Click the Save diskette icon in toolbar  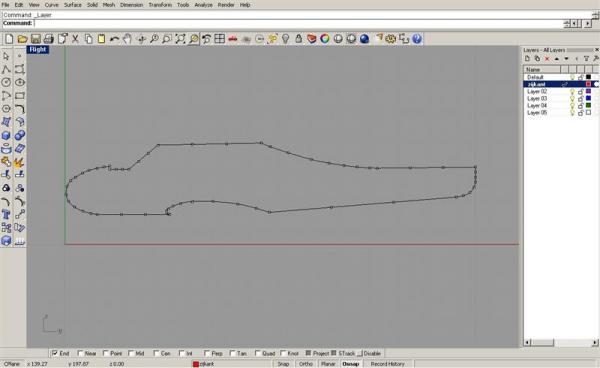point(36,39)
